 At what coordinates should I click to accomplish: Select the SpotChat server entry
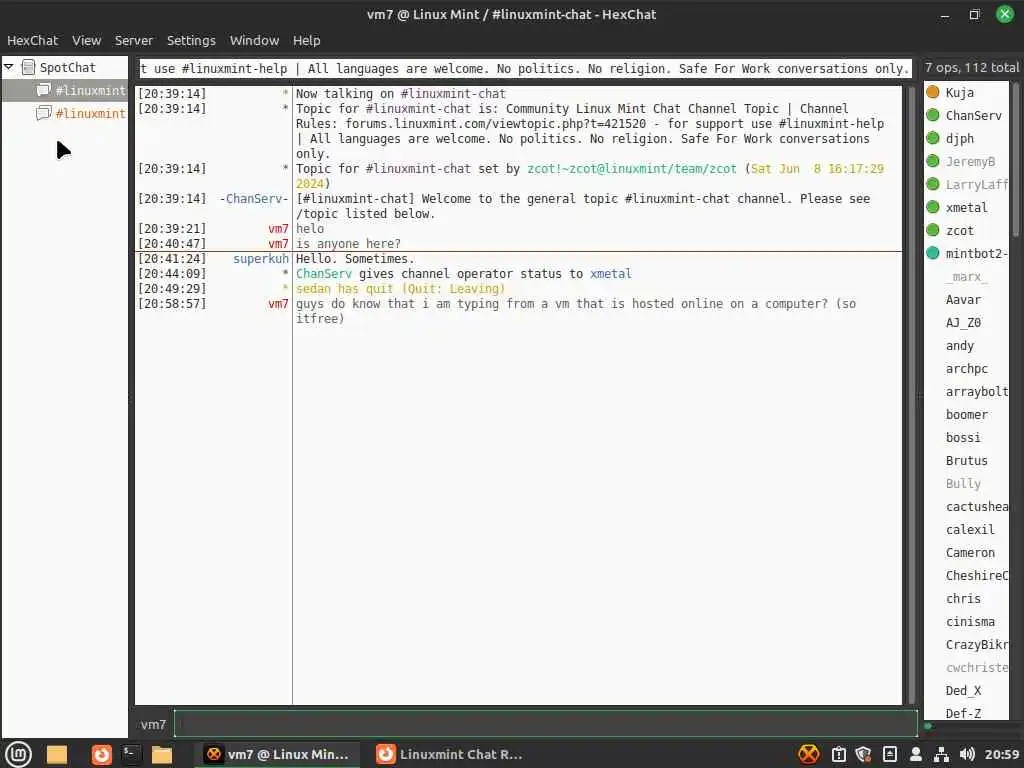(x=67, y=67)
